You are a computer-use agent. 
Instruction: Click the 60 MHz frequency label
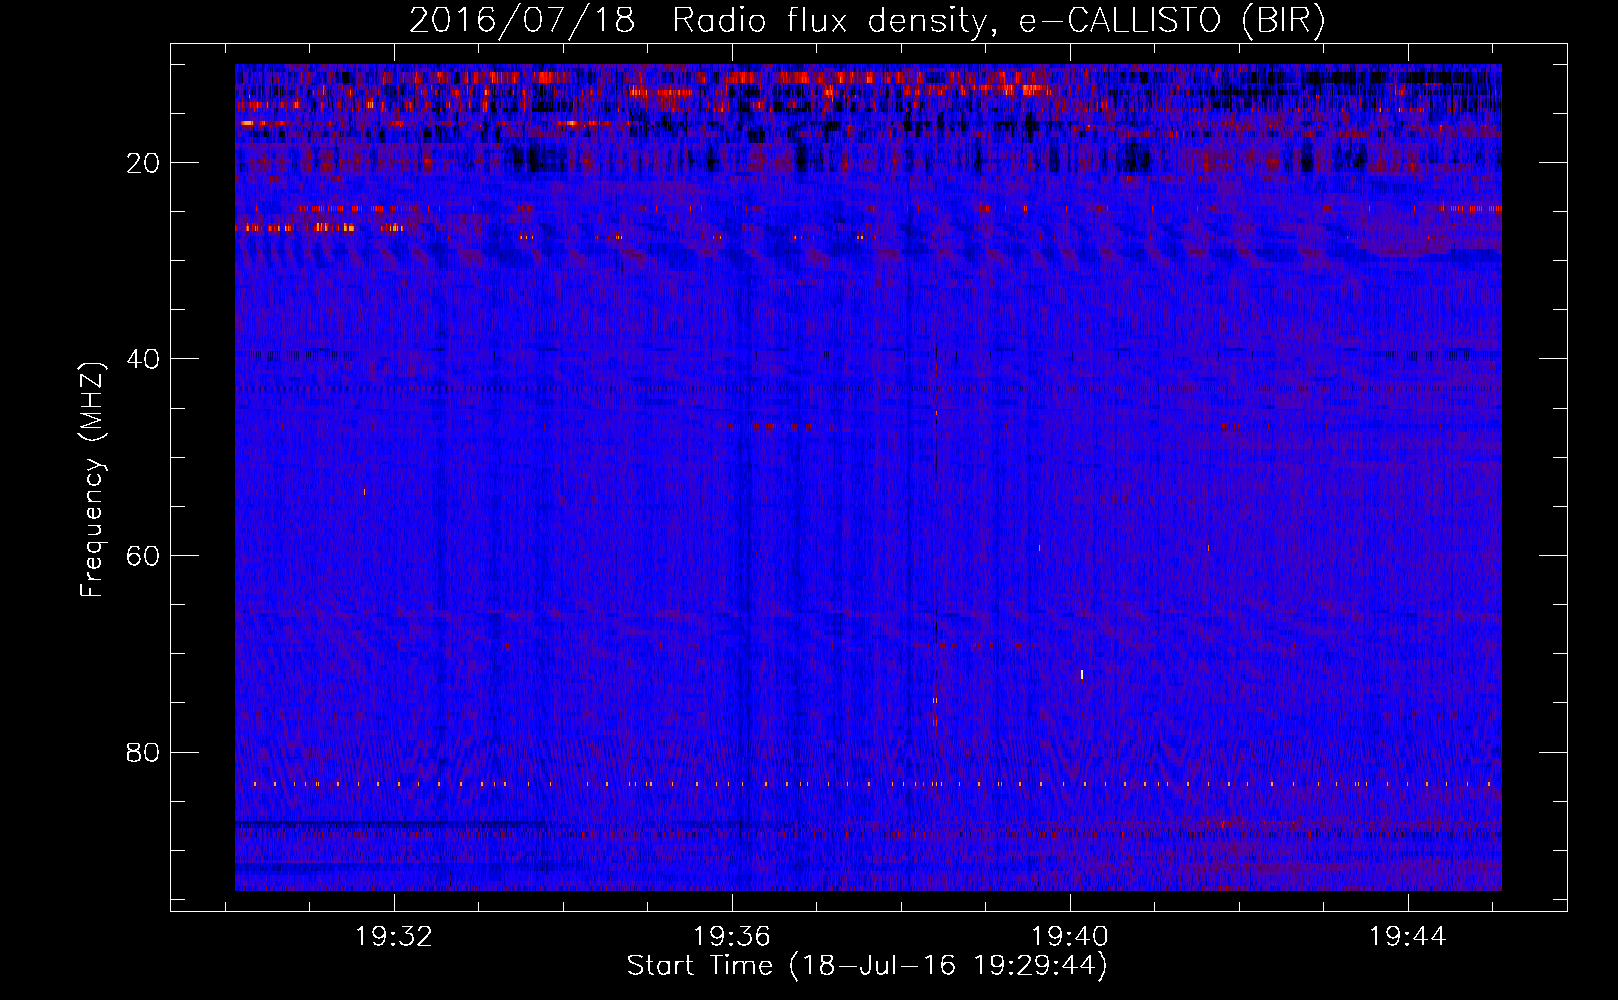coord(144,556)
